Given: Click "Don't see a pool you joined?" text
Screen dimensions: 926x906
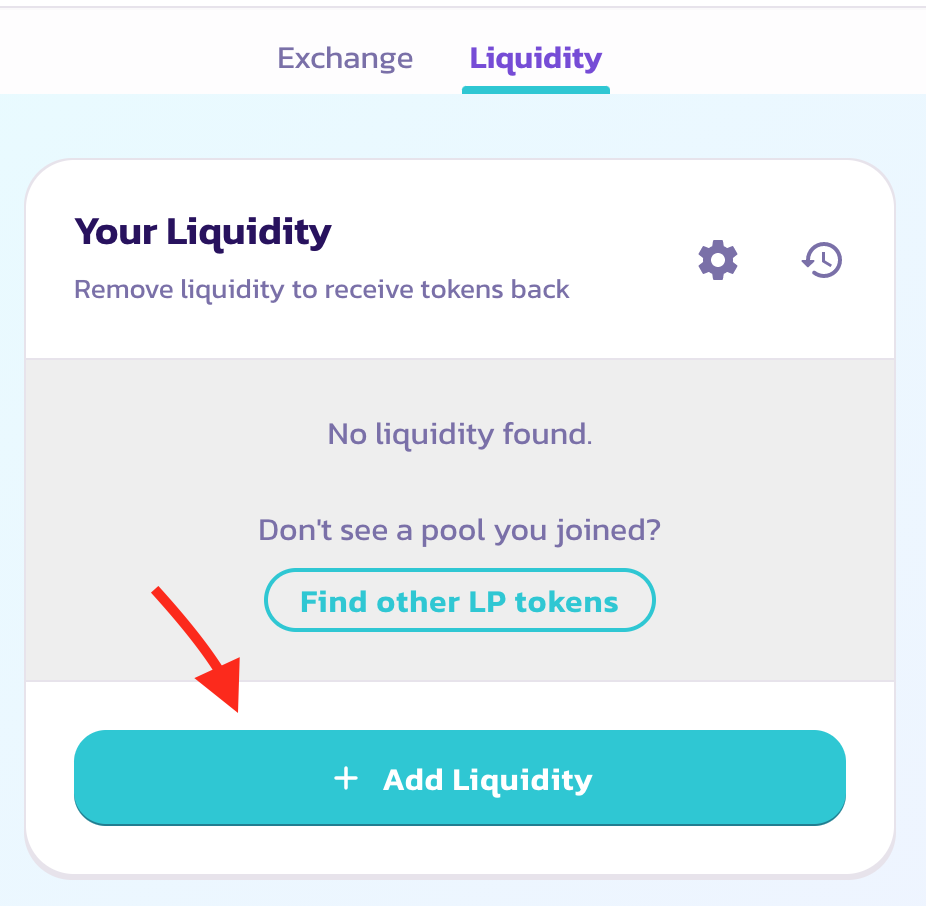Looking at the screenshot, I should [460, 529].
